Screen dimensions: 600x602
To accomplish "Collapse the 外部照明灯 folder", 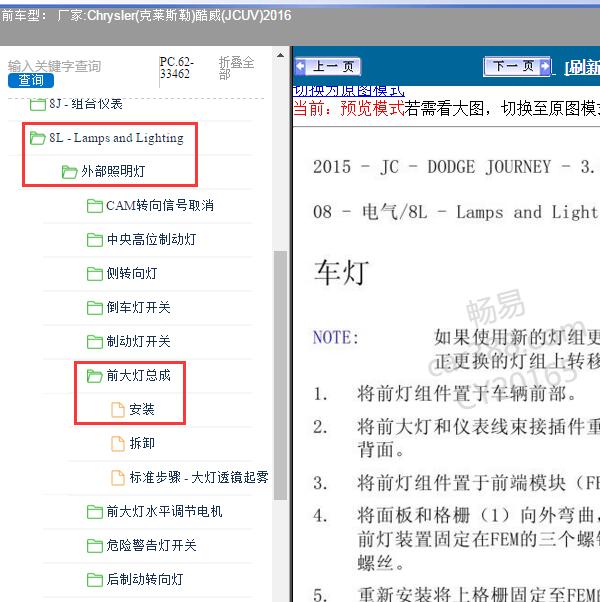I will click(113, 171).
